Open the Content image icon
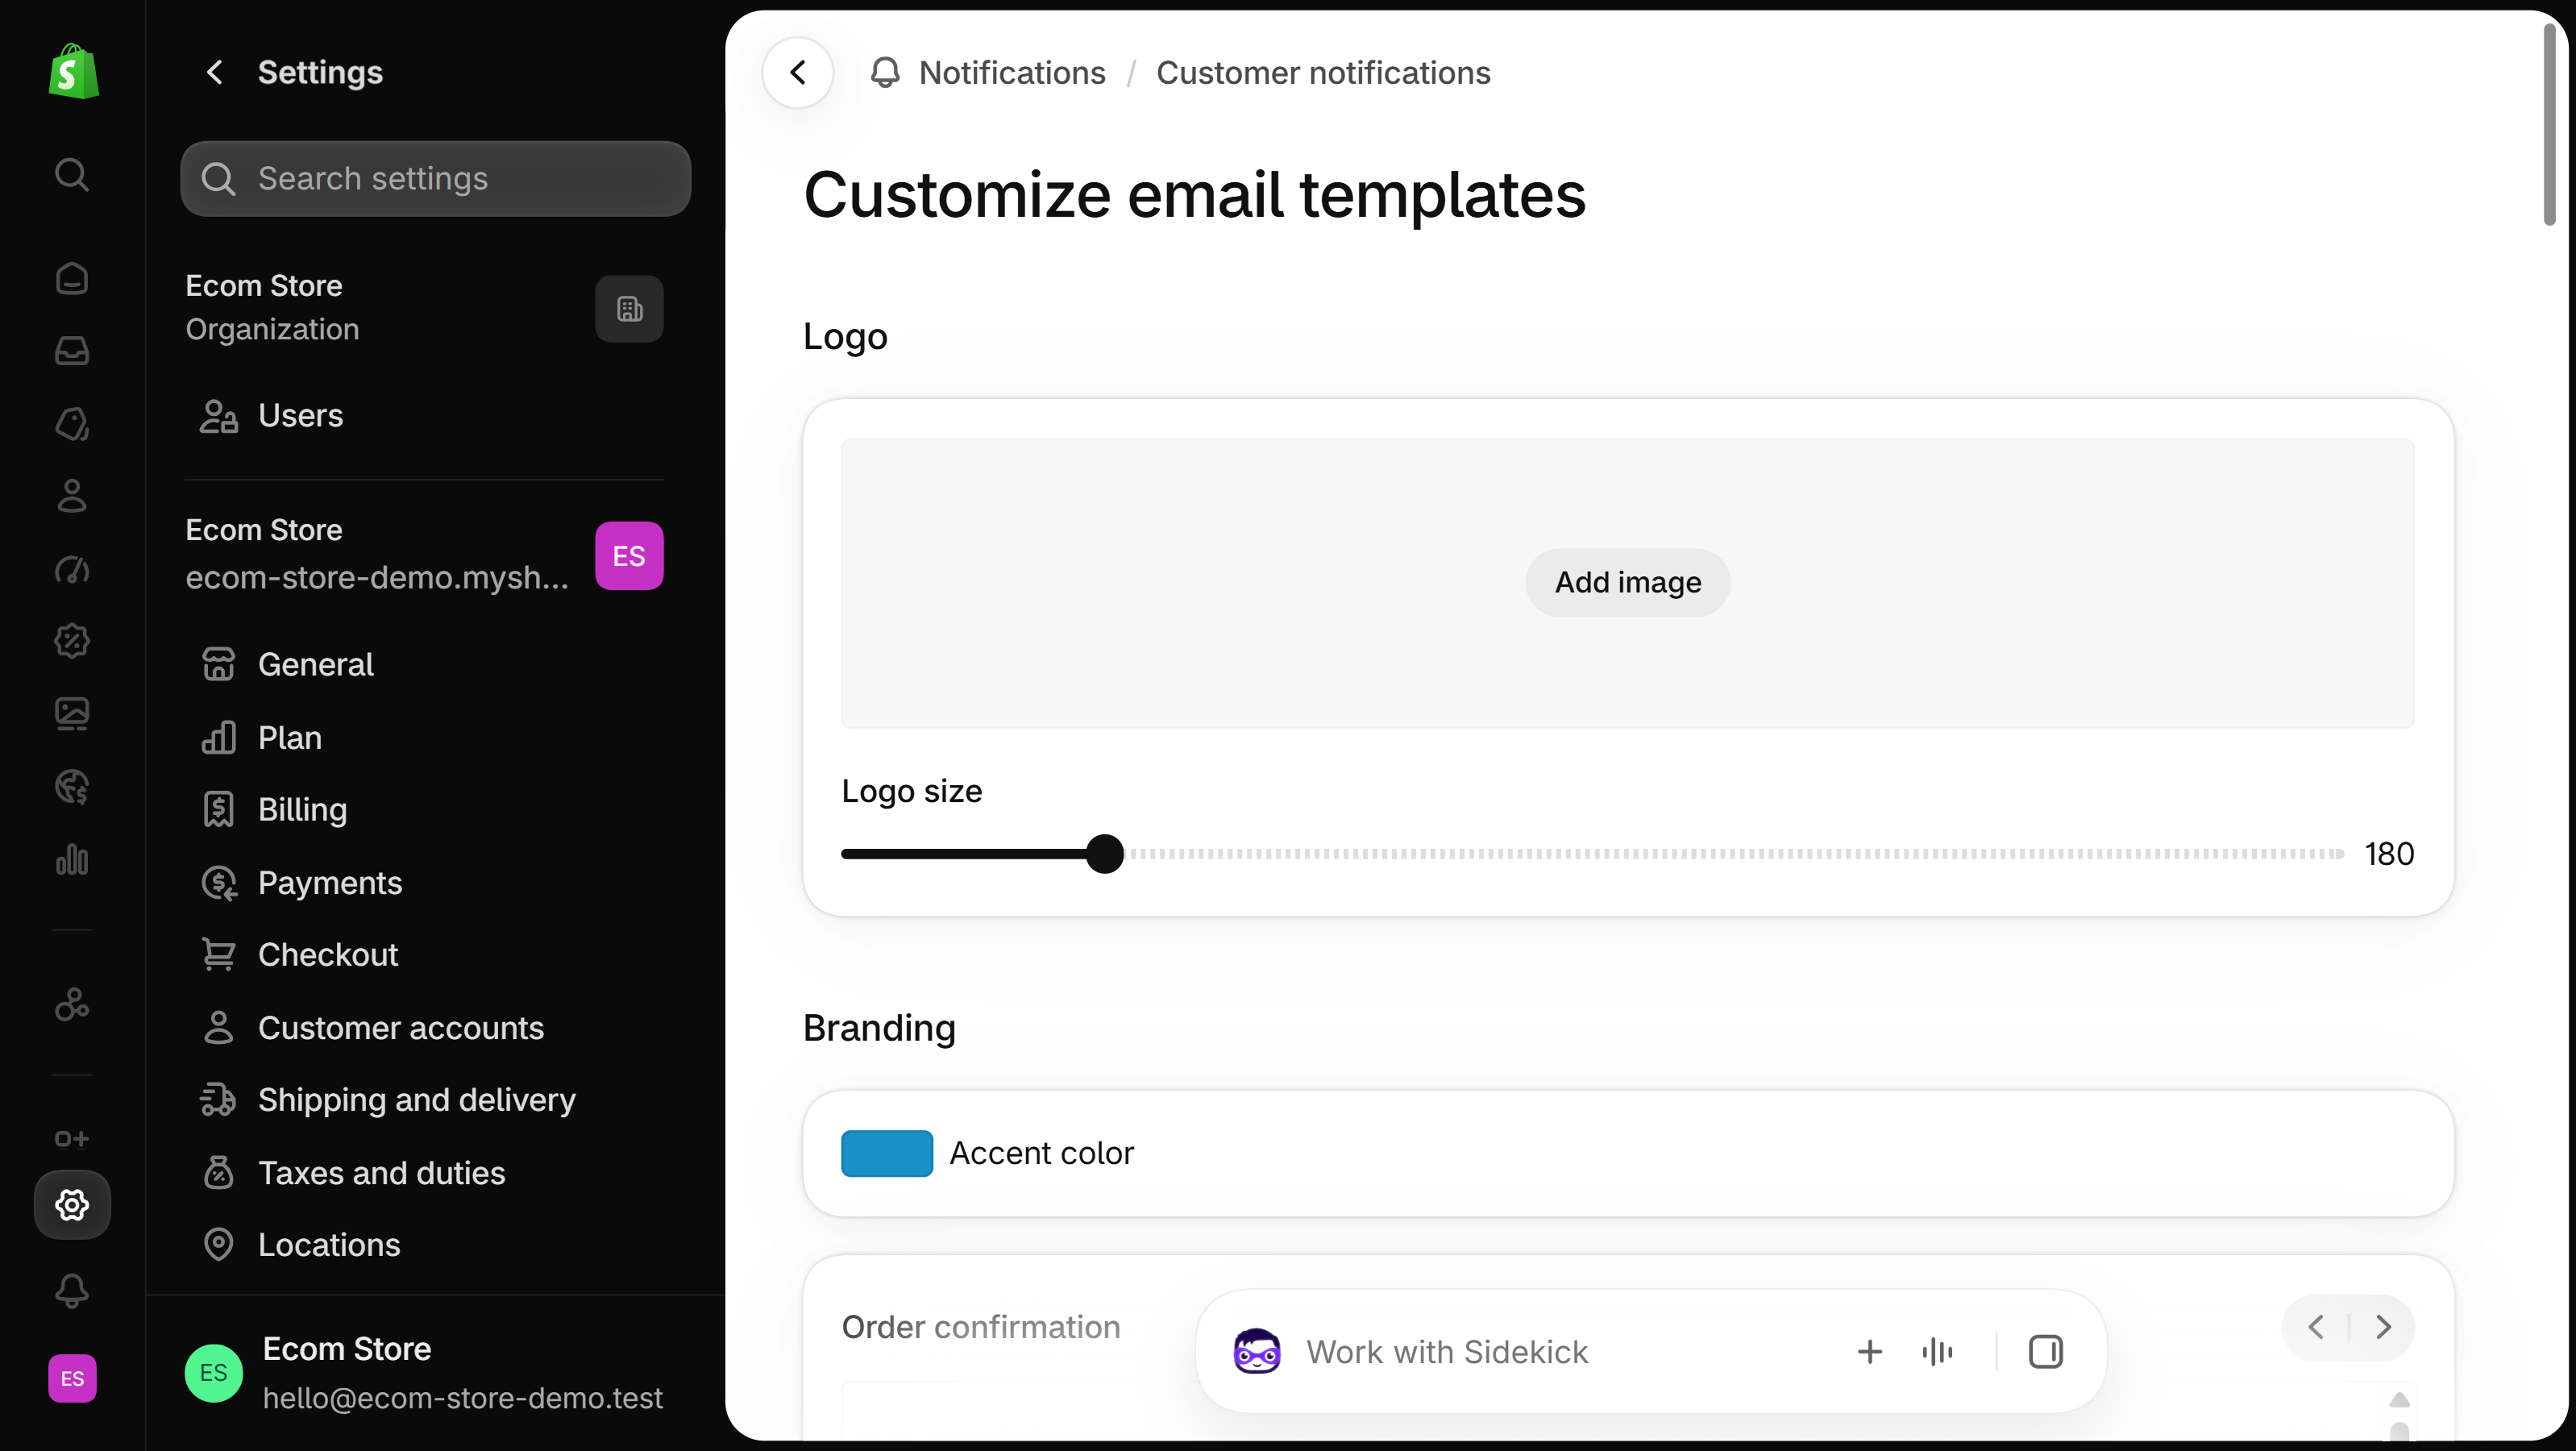The height and width of the screenshot is (1451, 2576). [x=72, y=714]
